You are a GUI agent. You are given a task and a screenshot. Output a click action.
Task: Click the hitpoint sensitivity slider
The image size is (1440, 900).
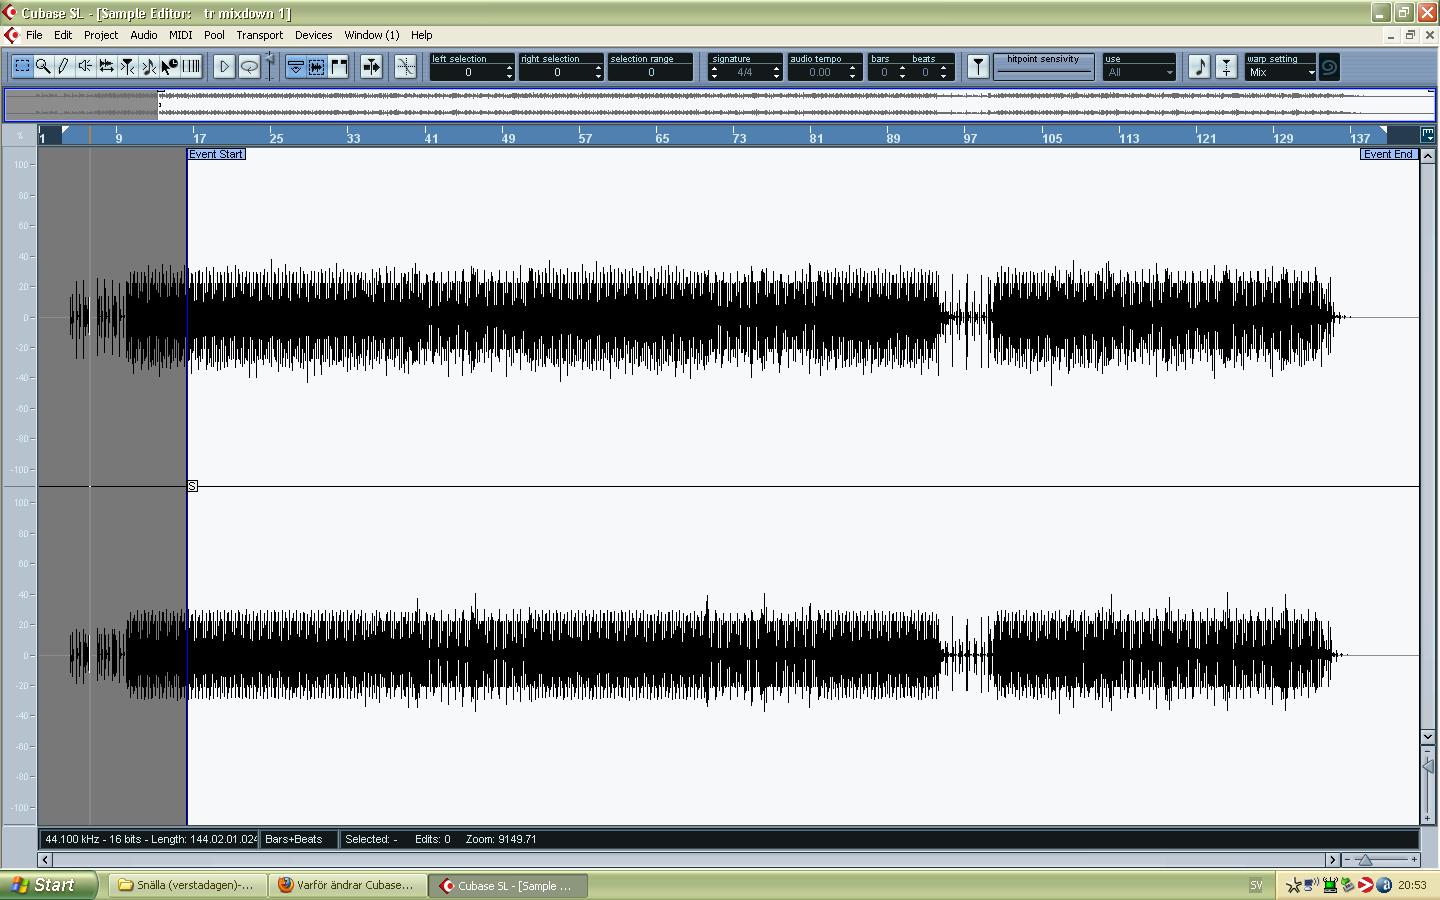click(x=1043, y=67)
